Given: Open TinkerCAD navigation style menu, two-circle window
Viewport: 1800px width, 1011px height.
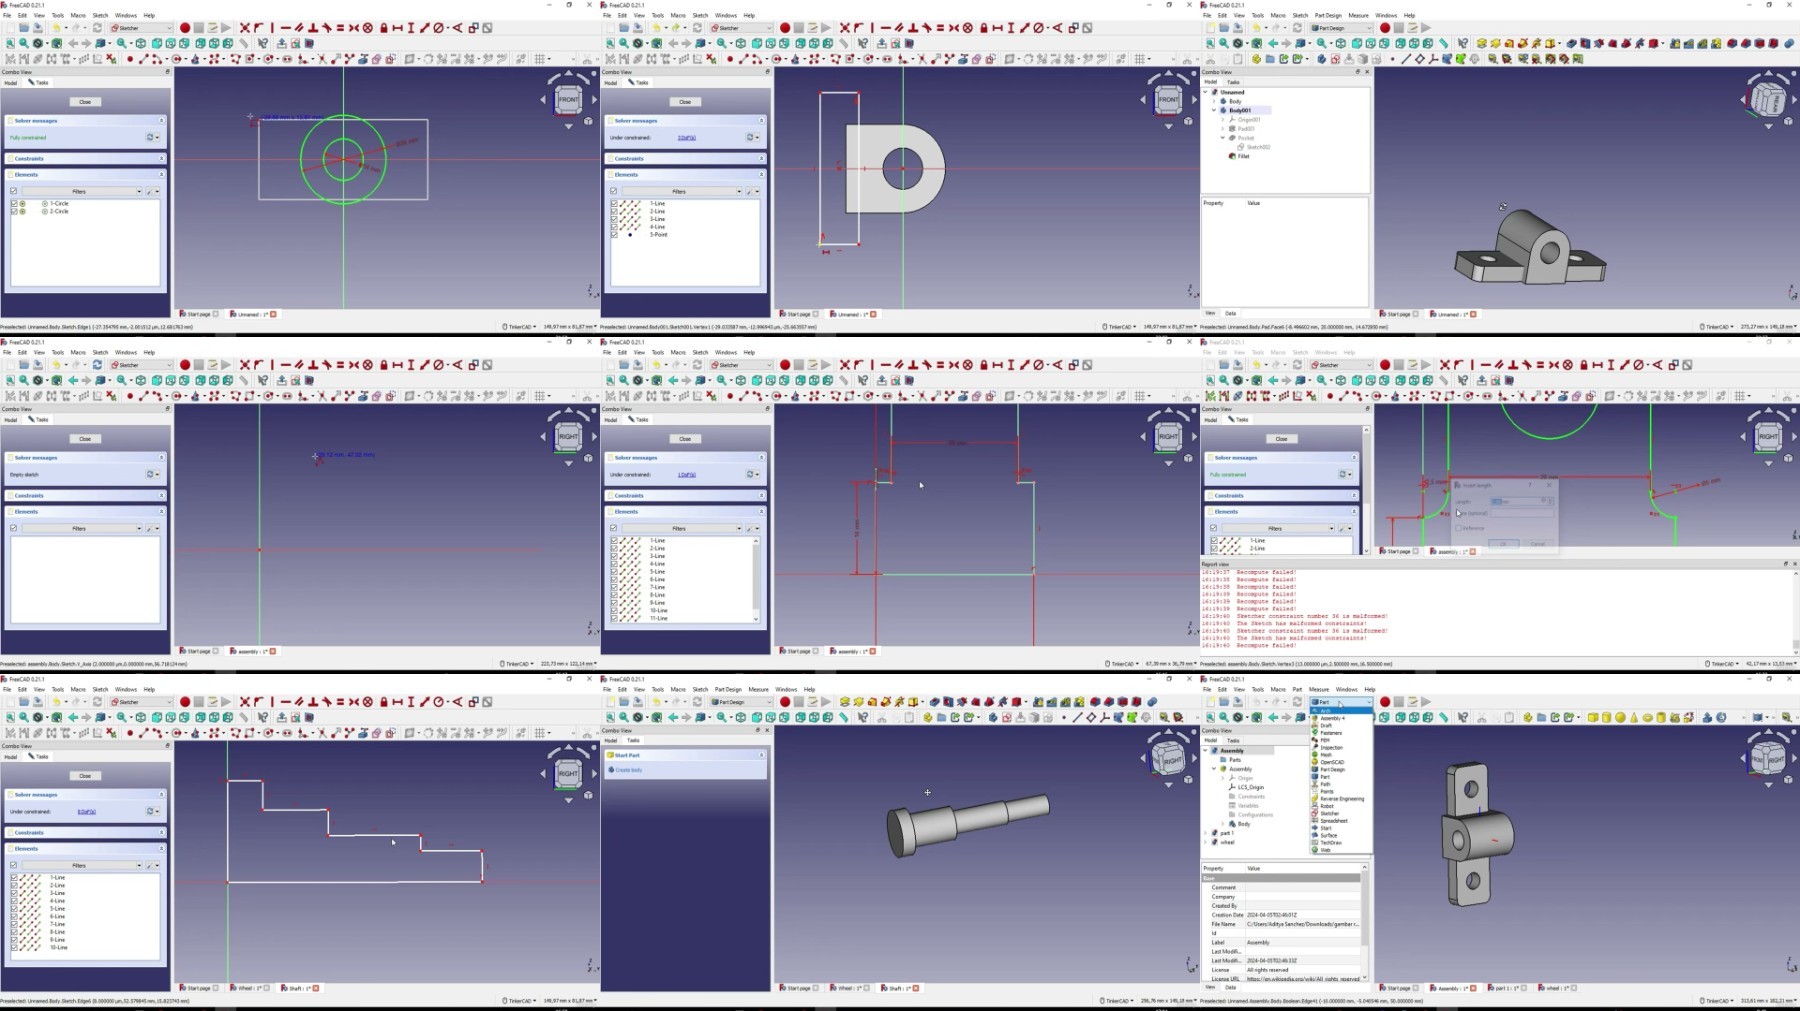Looking at the screenshot, I should (x=520, y=326).
